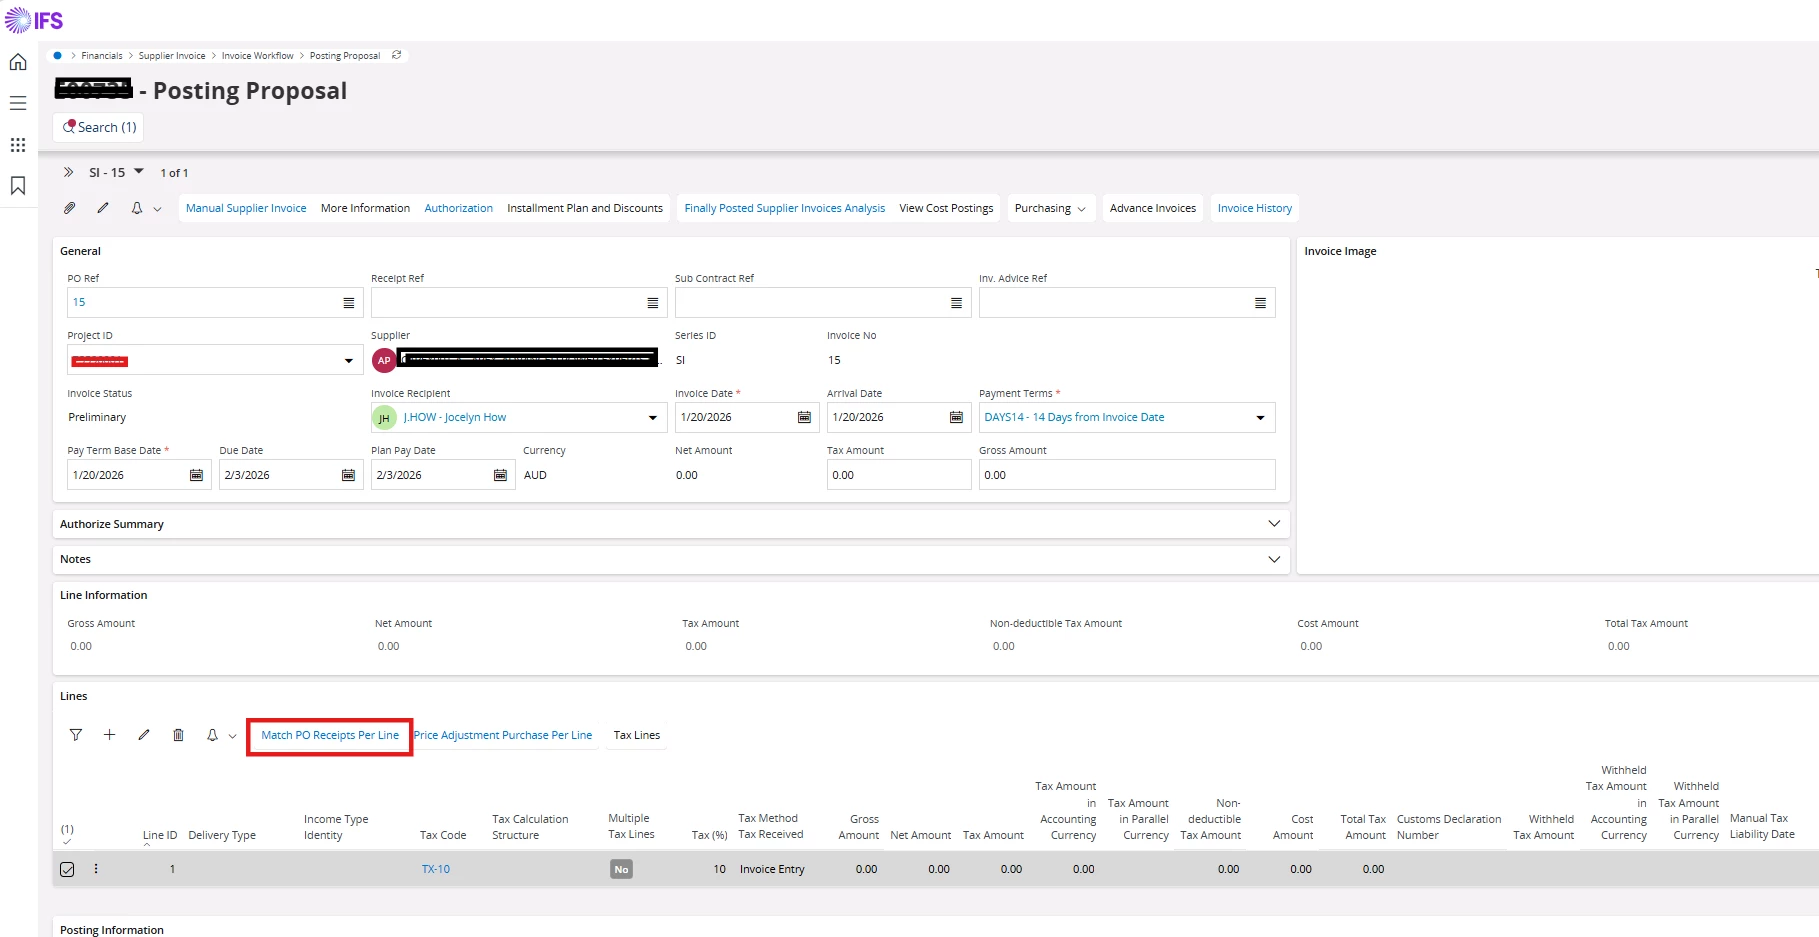Click into the Gross Amount field
1819x937 pixels.
click(x=1125, y=475)
